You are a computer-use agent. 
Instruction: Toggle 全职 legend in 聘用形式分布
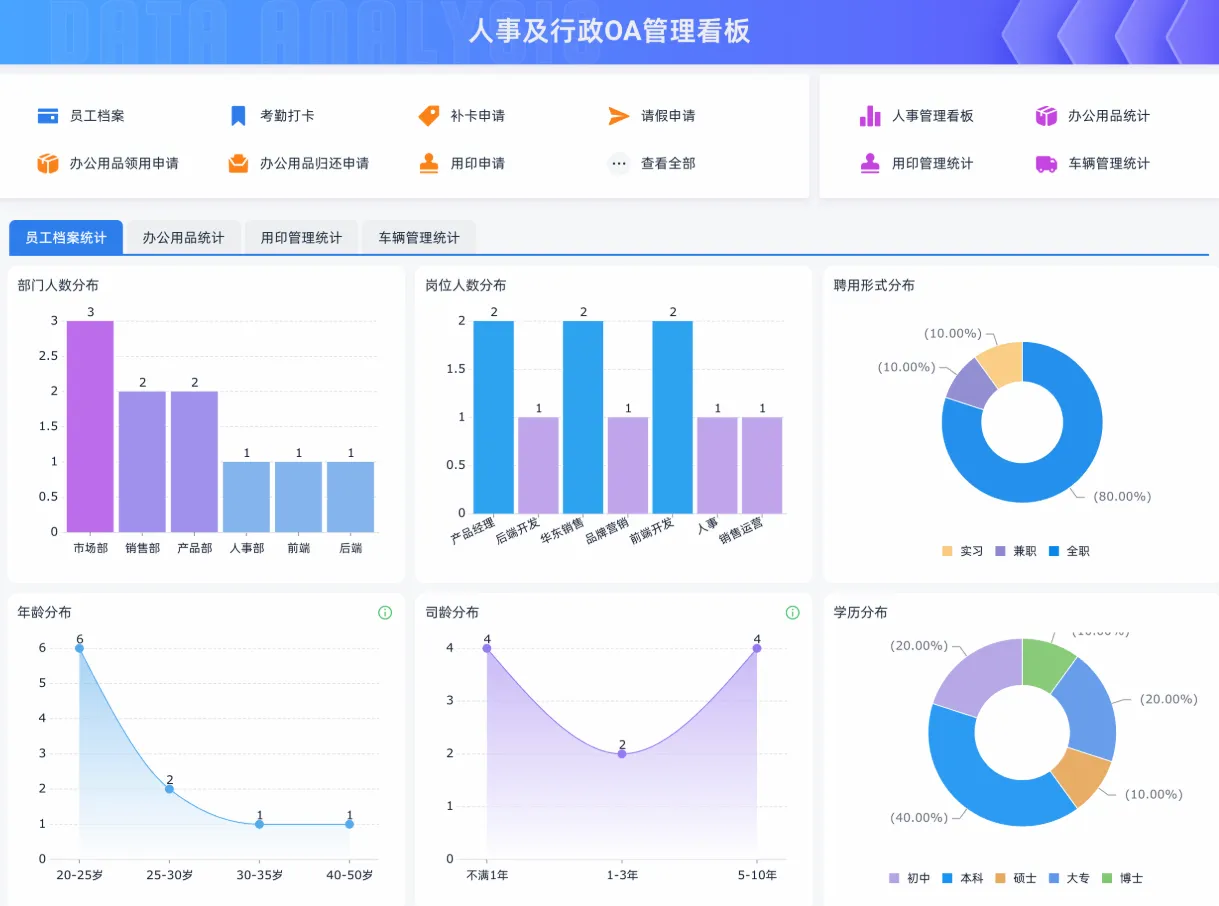pyautogui.click(x=1069, y=551)
